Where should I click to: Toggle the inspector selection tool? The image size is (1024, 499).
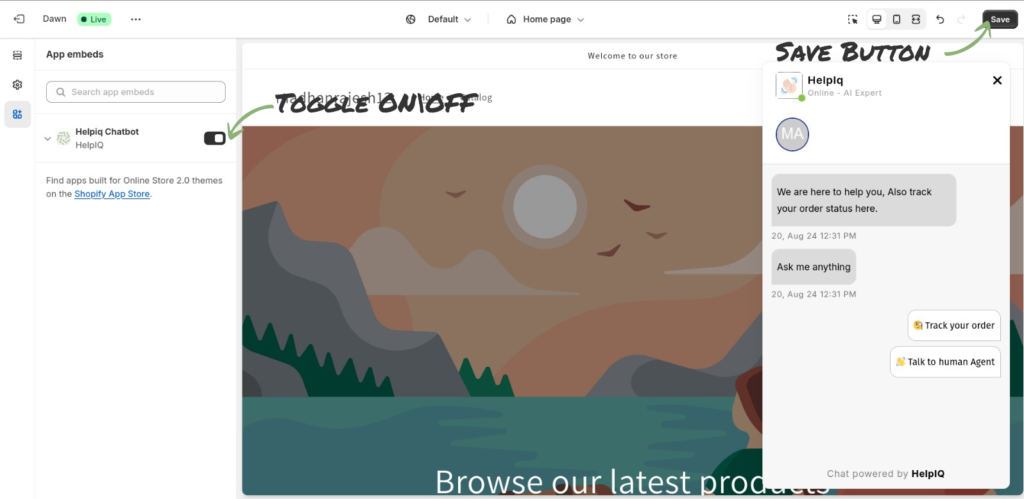point(853,20)
